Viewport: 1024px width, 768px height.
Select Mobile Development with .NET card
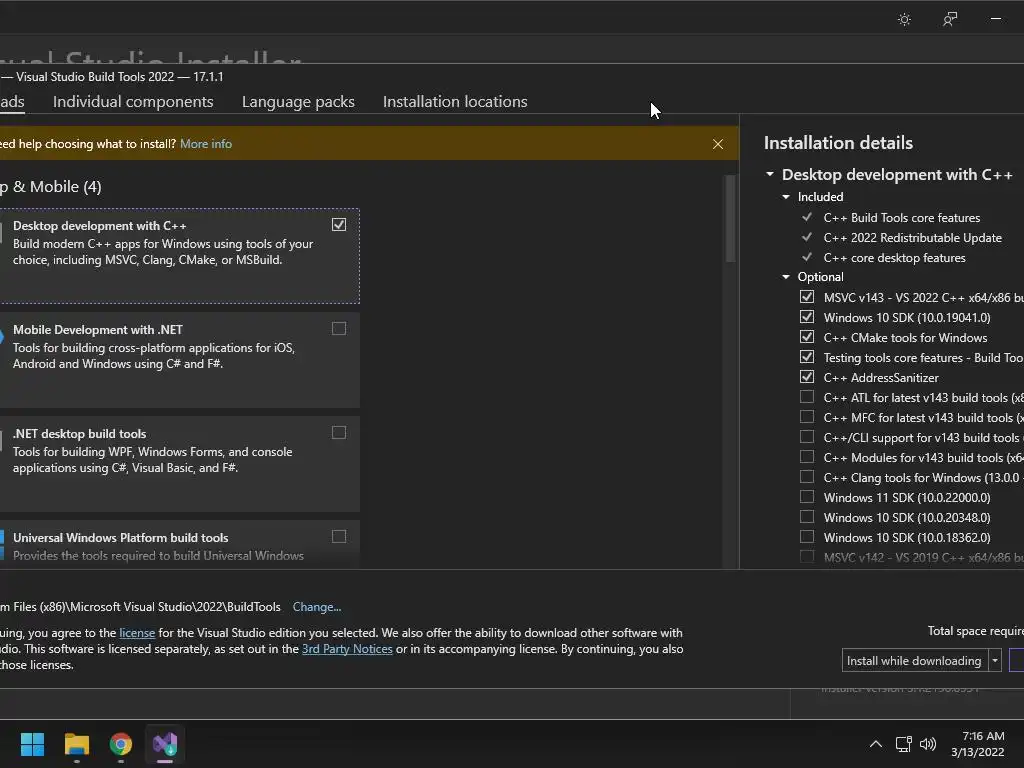[x=180, y=360]
